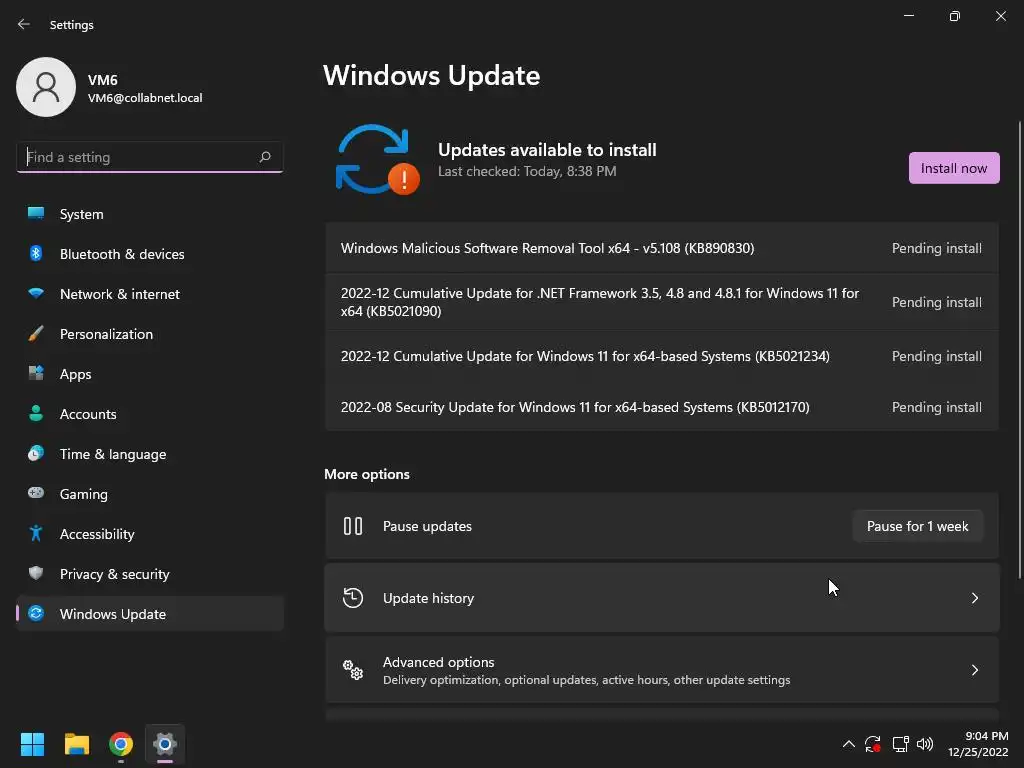Show hidden tray icons chevron
1024x768 pixels.
[848, 744]
